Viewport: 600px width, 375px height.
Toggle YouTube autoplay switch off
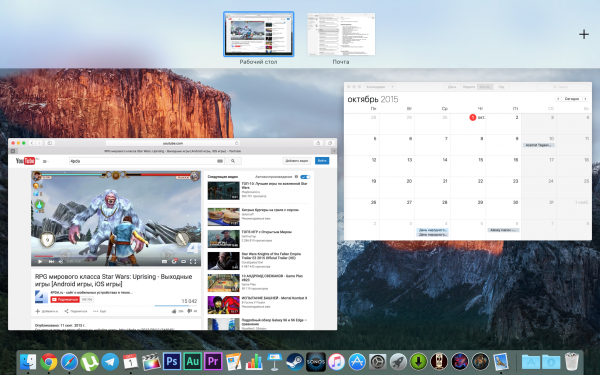(305, 177)
